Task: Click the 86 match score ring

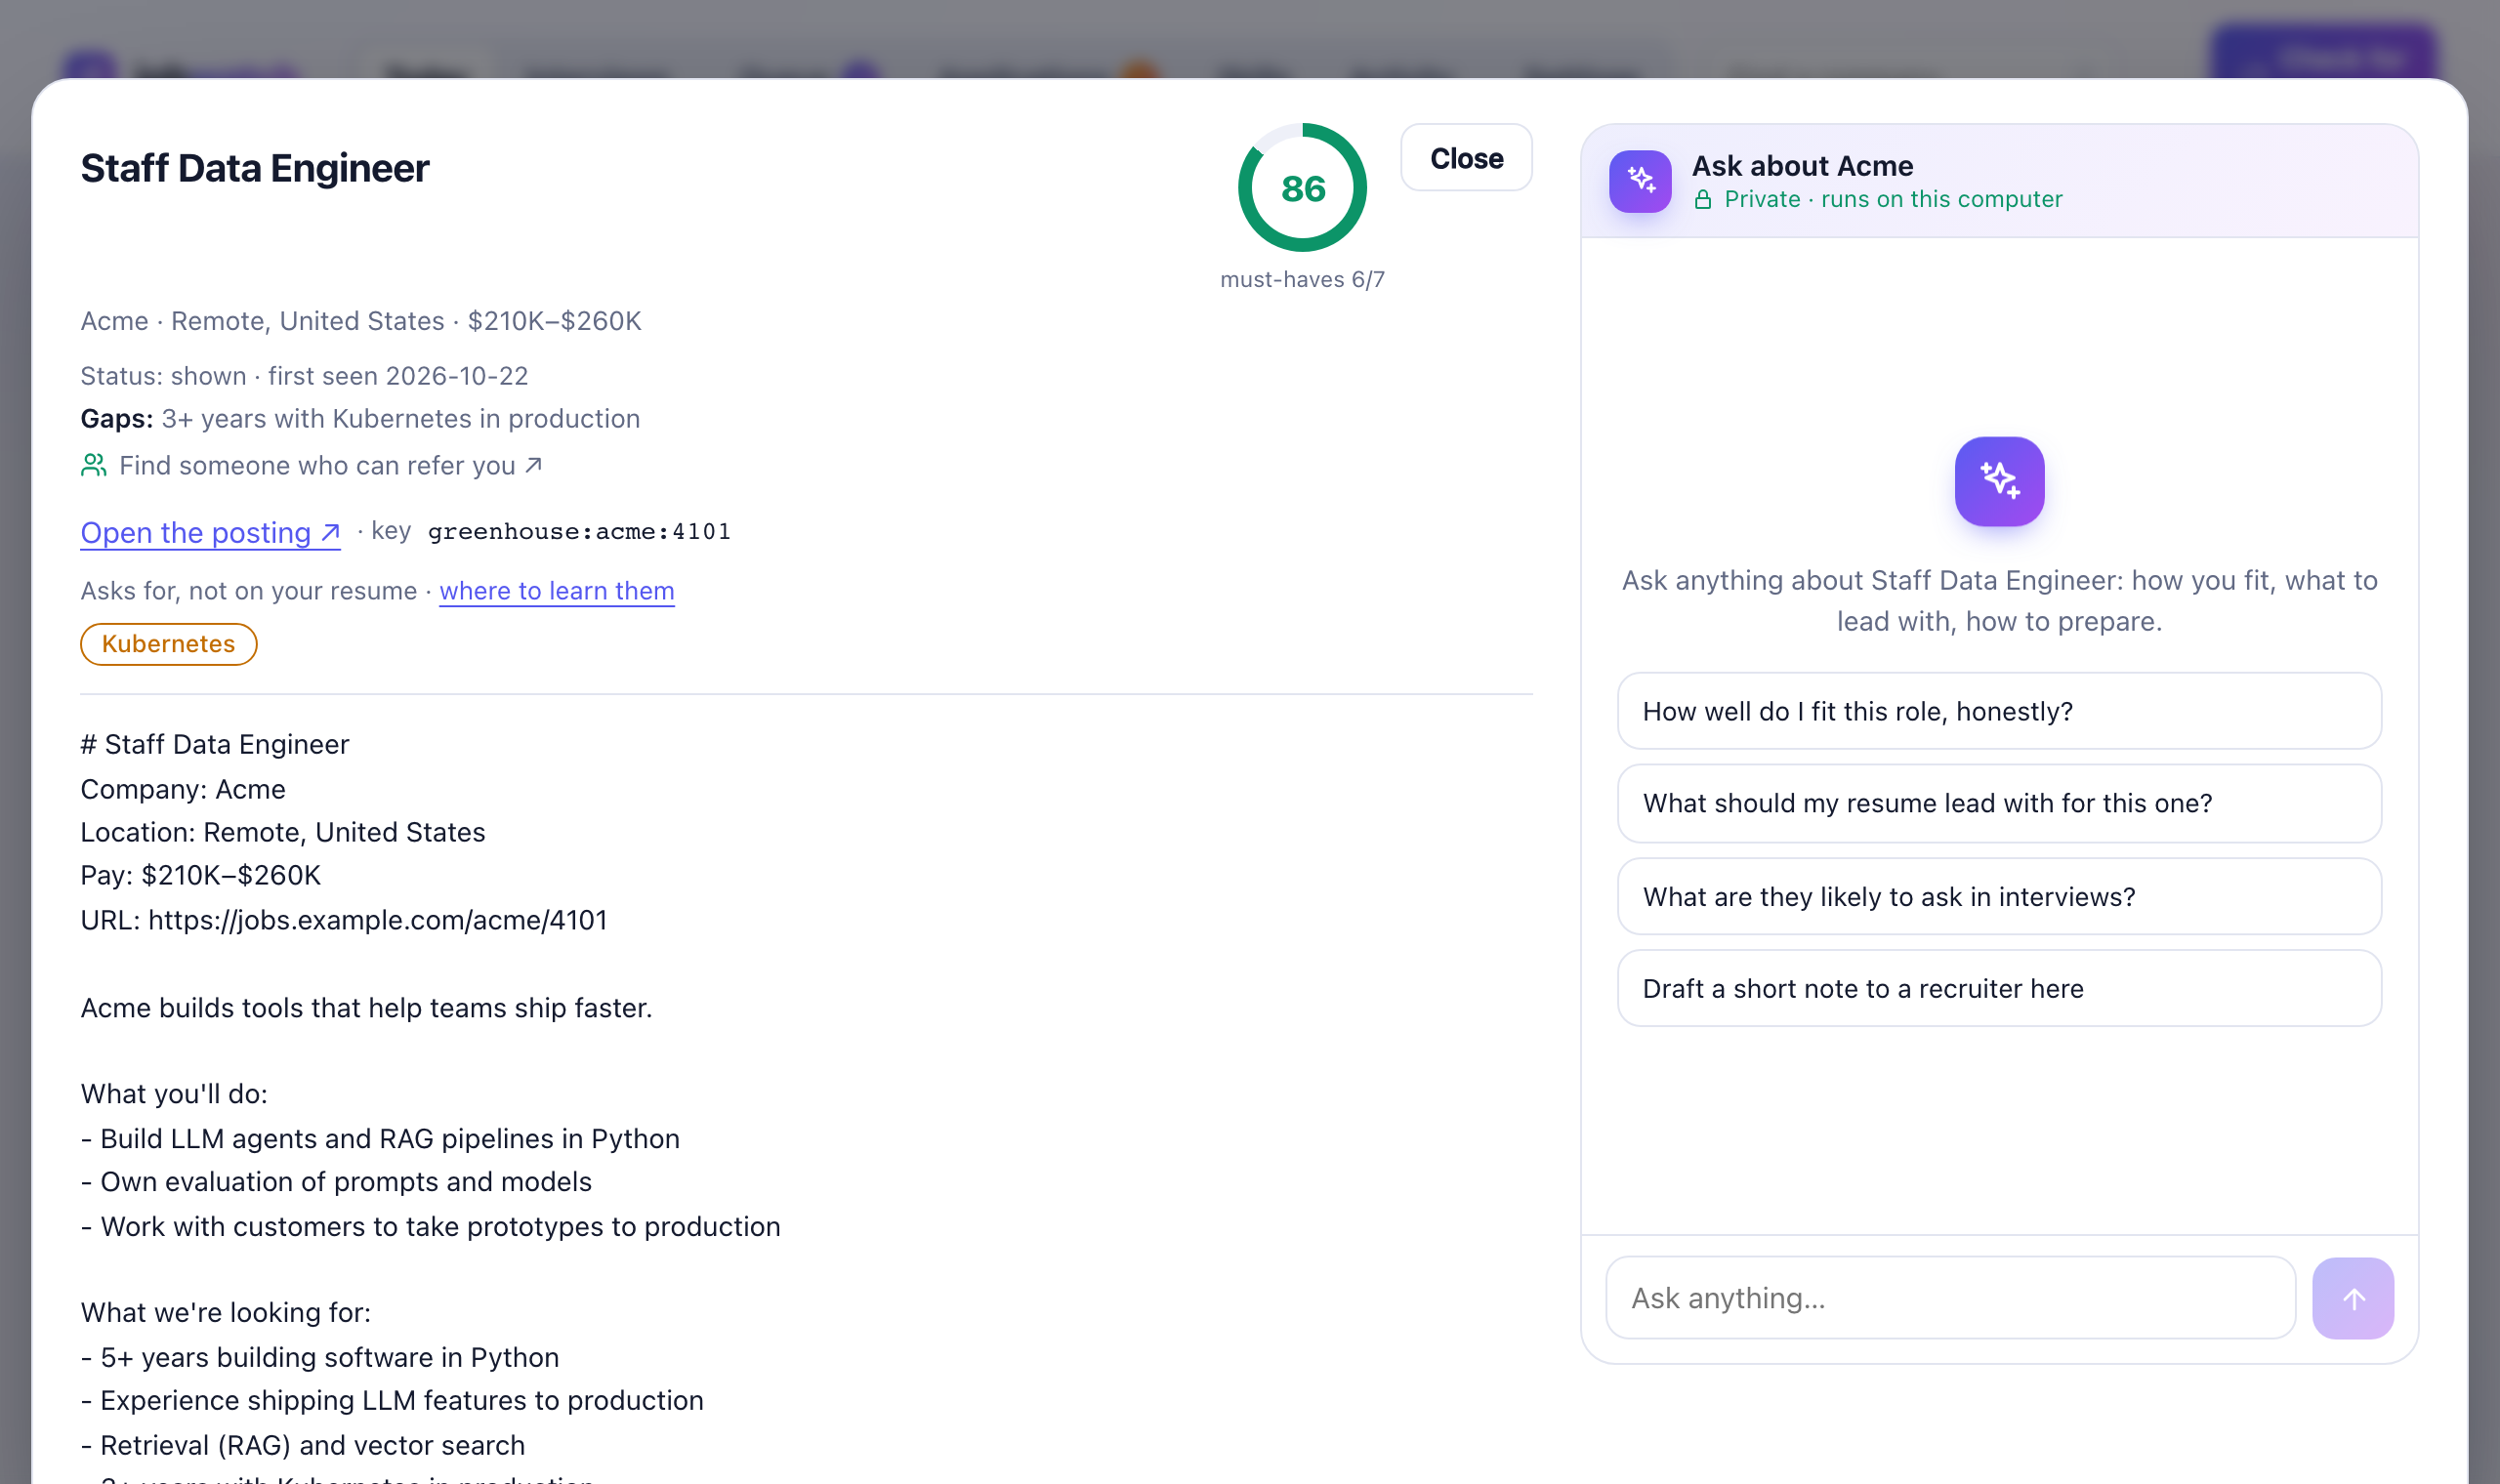Action: (x=1302, y=188)
